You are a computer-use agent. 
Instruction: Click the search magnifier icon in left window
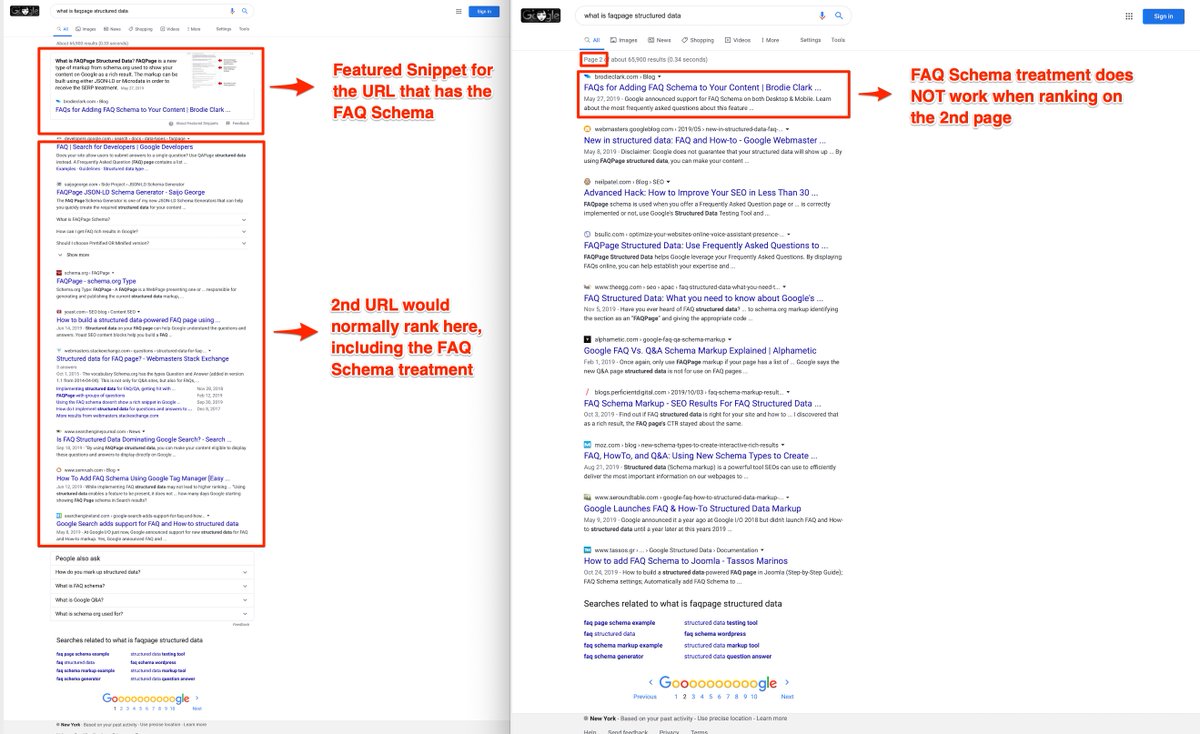pos(244,11)
